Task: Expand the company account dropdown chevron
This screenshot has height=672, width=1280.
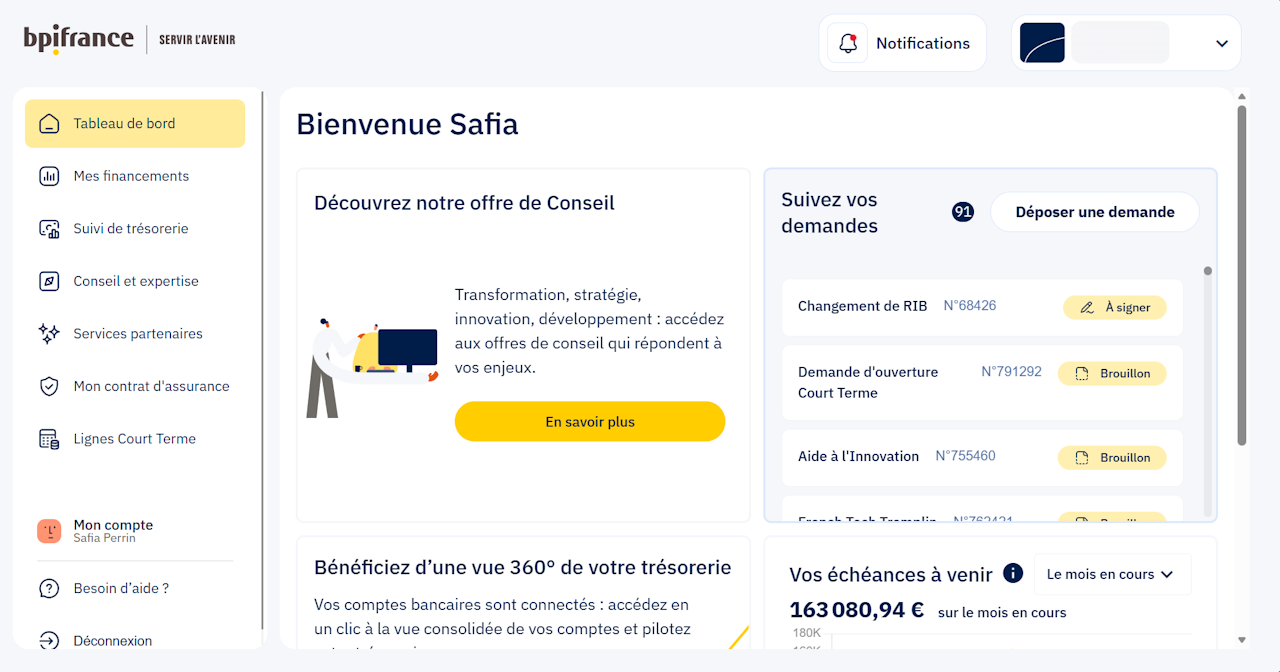Action: 1221,43
